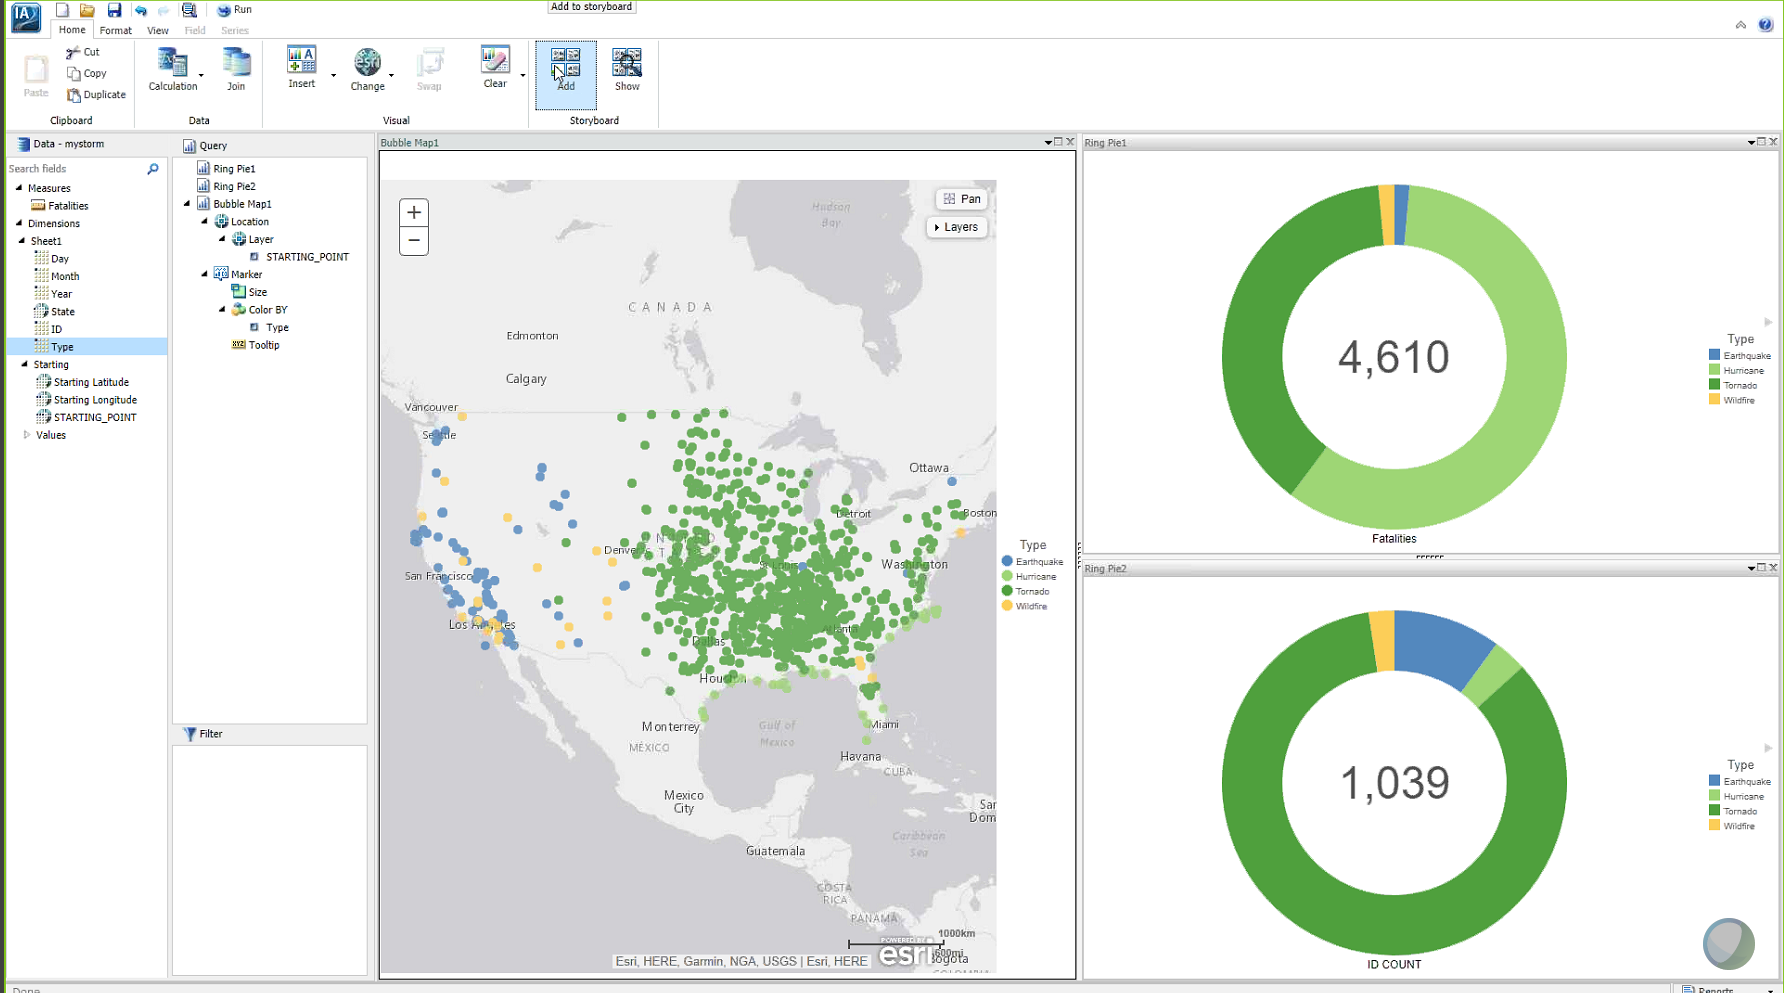Open the Format ribbon tab
Image resolution: width=1784 pixels, height=993 pixels.
tap(115, 30)
